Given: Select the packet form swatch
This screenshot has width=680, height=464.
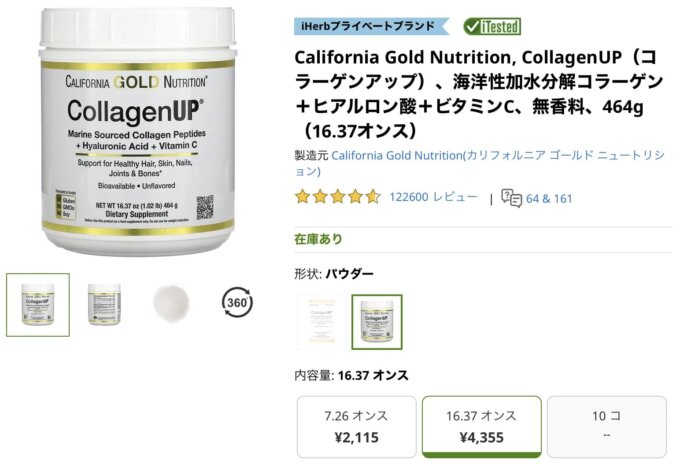Looking at the screenshot, I should tap(321, 322).
